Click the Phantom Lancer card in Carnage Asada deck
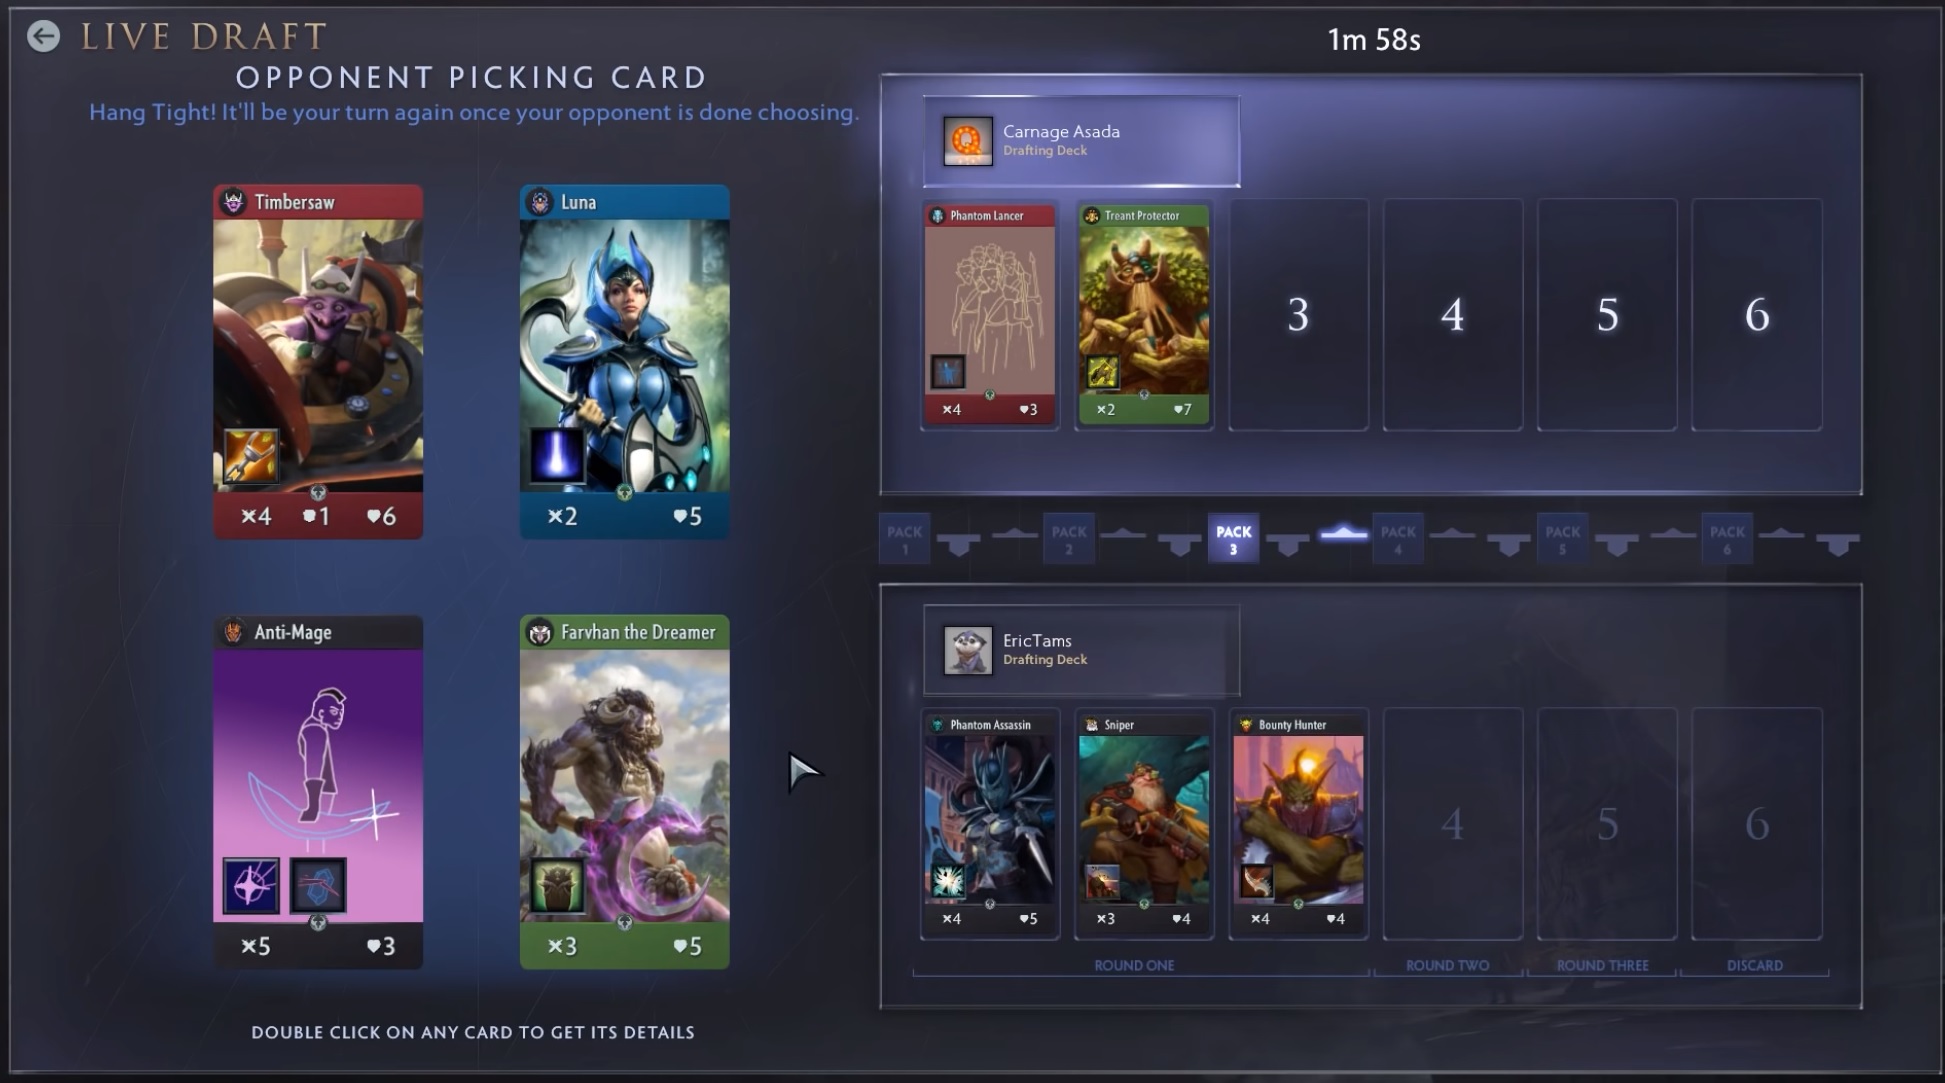This screenshot has width=1945, height=1083. click(989, 311)
